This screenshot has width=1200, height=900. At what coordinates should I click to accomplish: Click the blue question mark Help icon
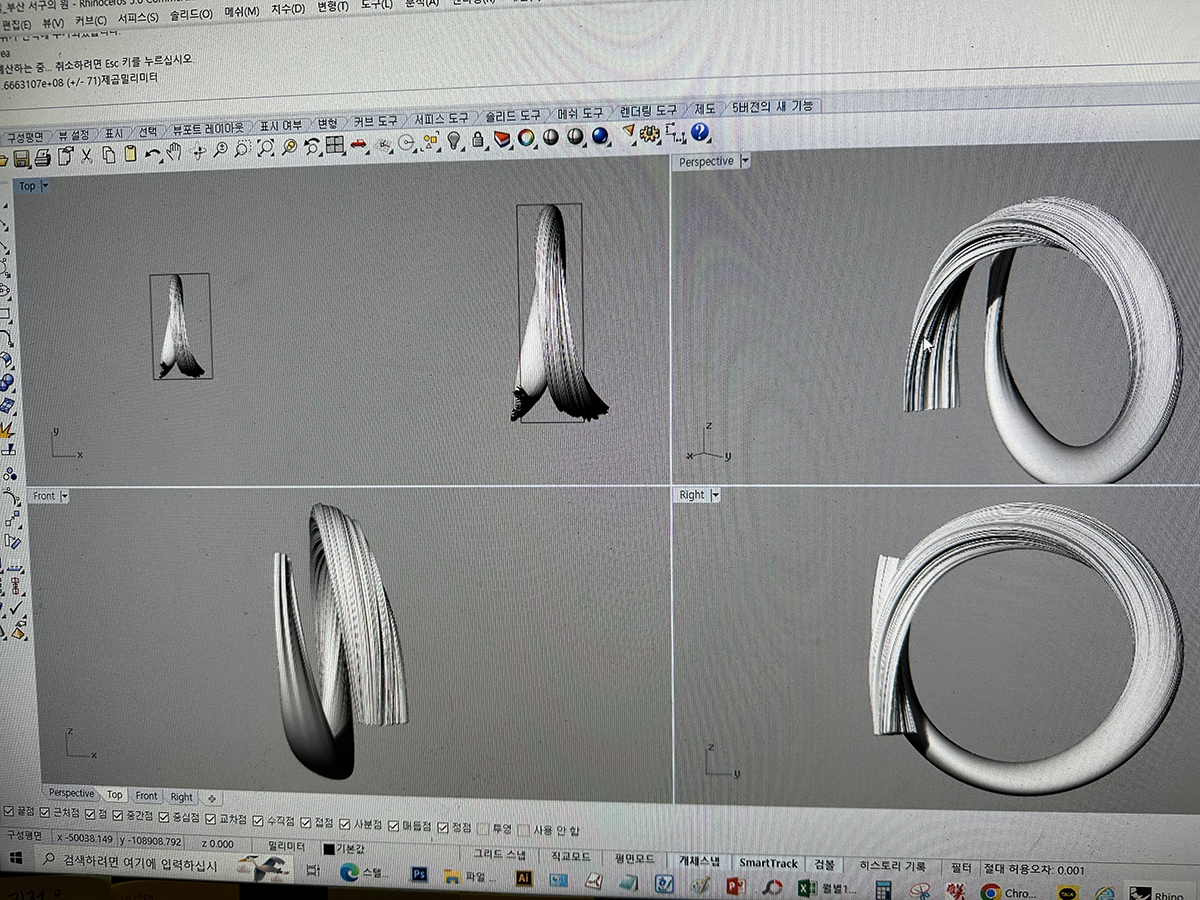pos(699,132)
